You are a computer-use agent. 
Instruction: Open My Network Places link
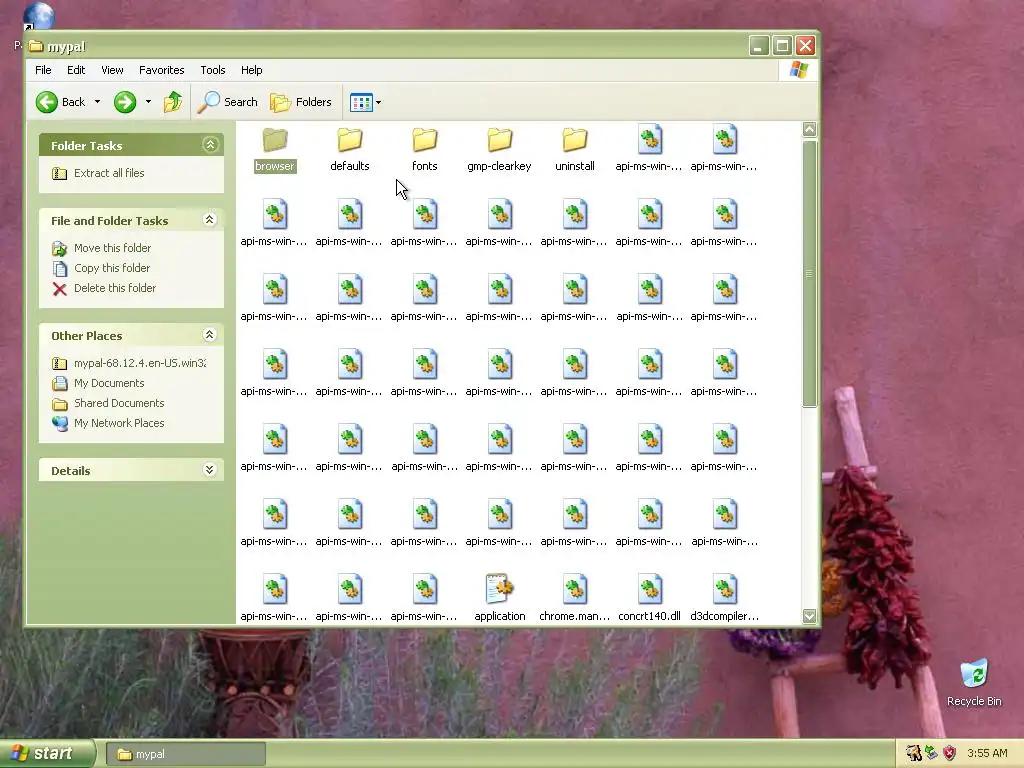[x=119, y=423]
